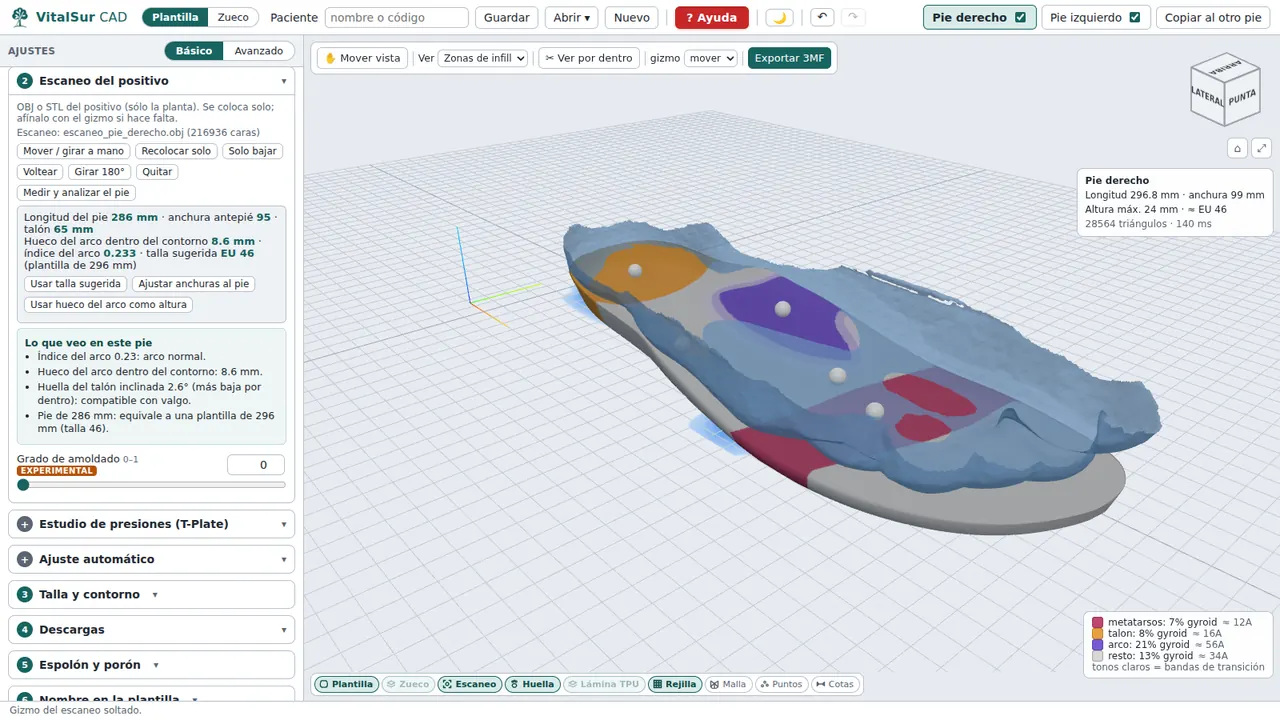
Task: Click Ver por dentro scissors tool
Action: pos(589,58)
